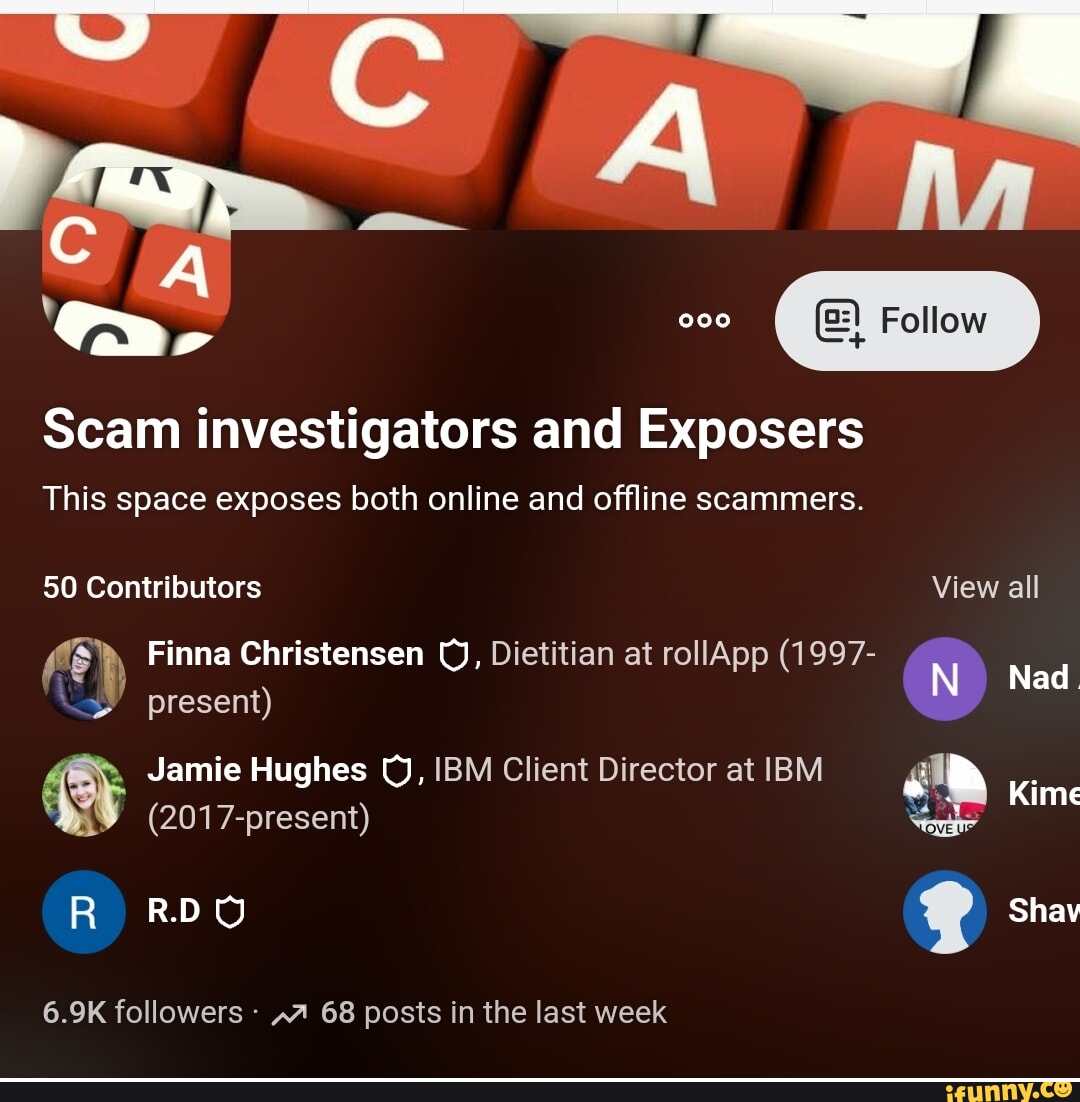Click the 6.9K followers count

pos(143,1012)
